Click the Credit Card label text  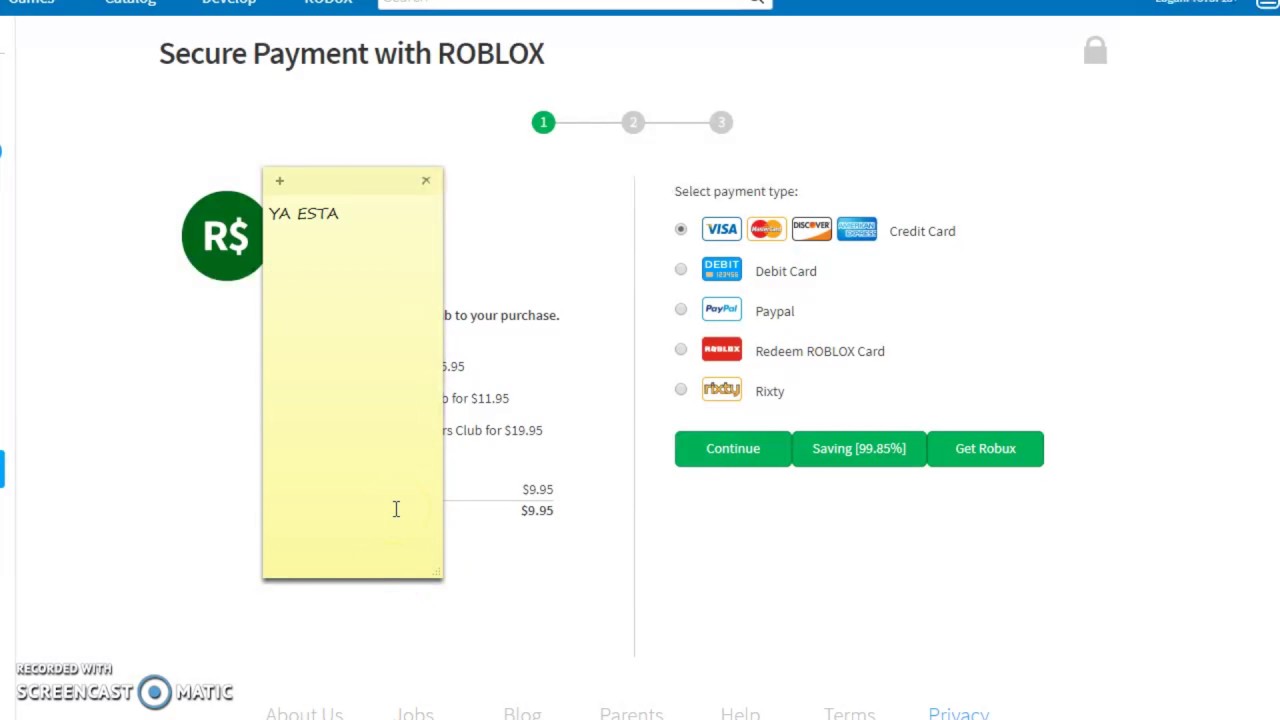(x=922, y=231)
